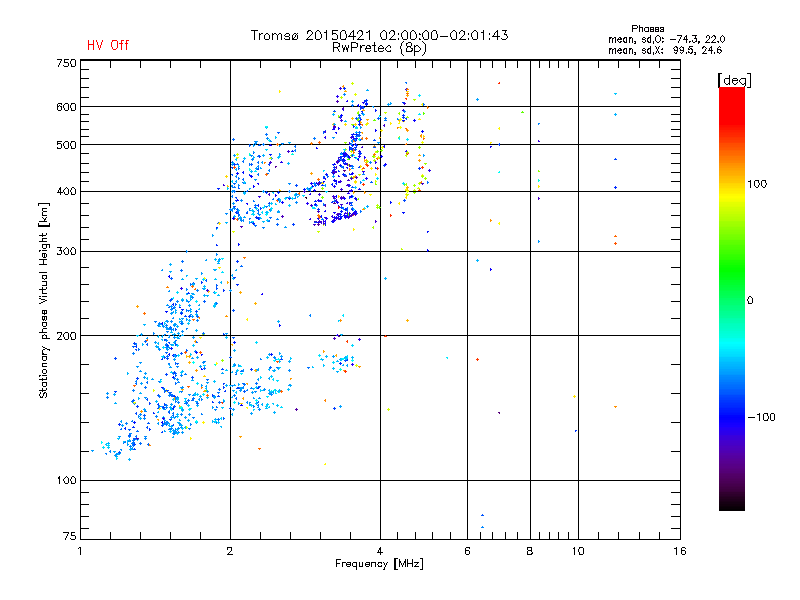Click the red 'HV Off' status label
This screenshot has height=600, width=800.
pyautogui.click(x=108, y=45)
